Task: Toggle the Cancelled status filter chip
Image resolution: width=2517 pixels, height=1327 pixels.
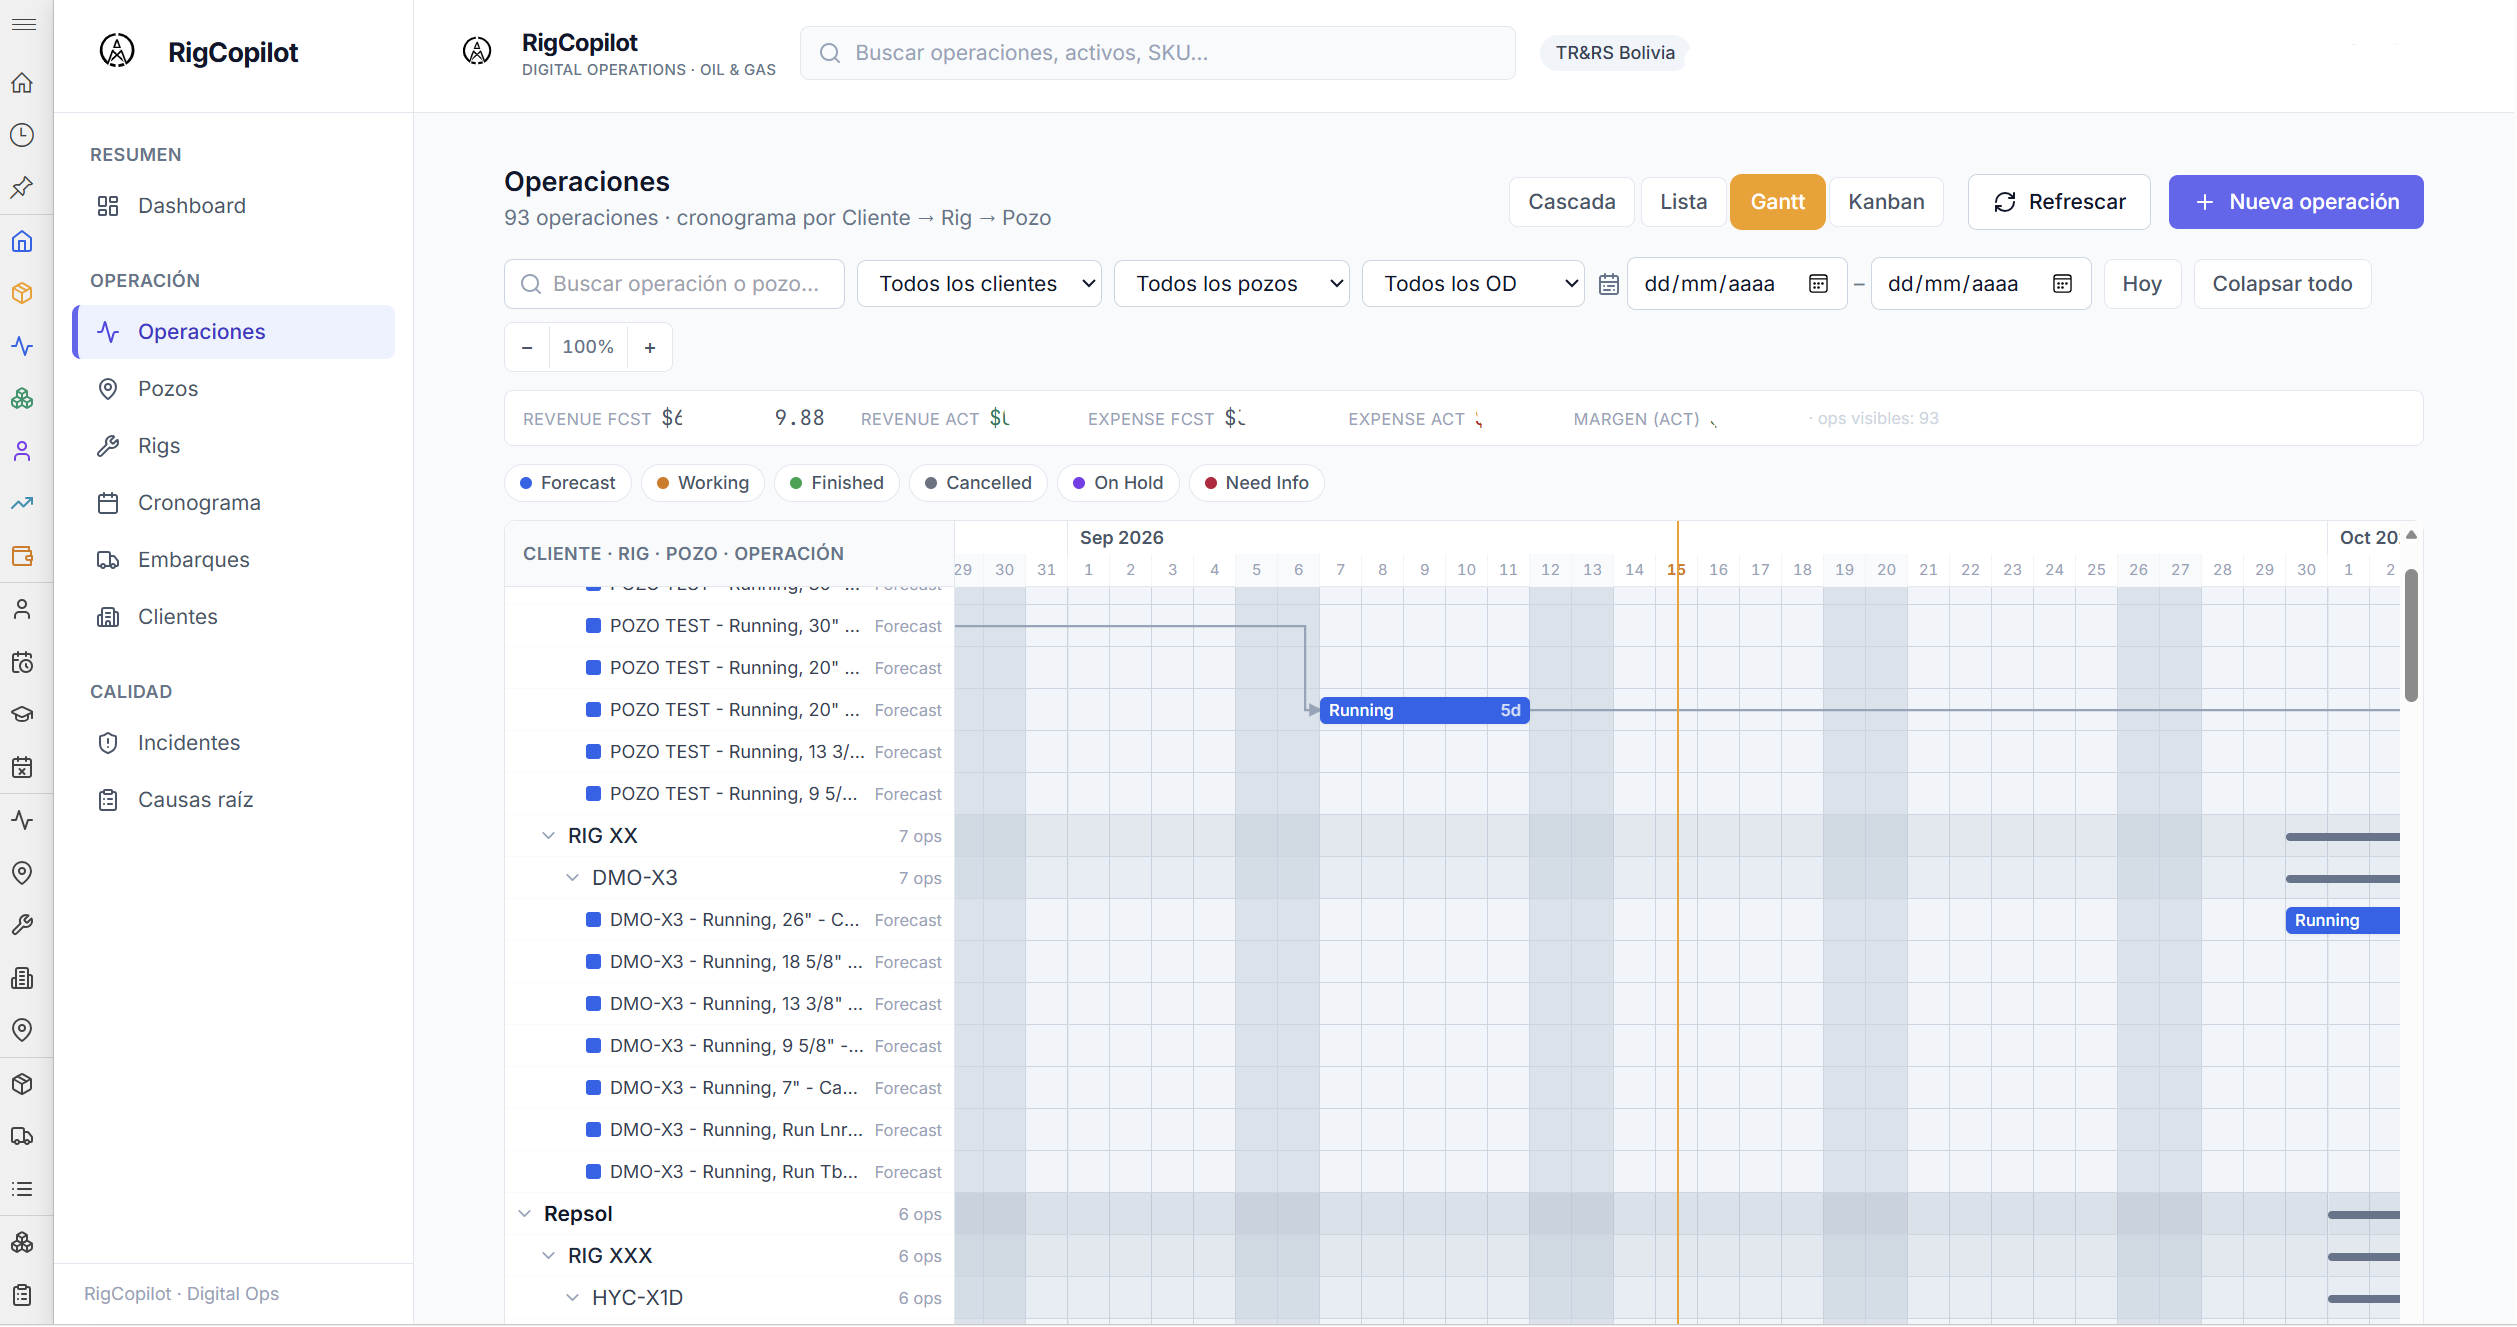Action: [978, 483]
